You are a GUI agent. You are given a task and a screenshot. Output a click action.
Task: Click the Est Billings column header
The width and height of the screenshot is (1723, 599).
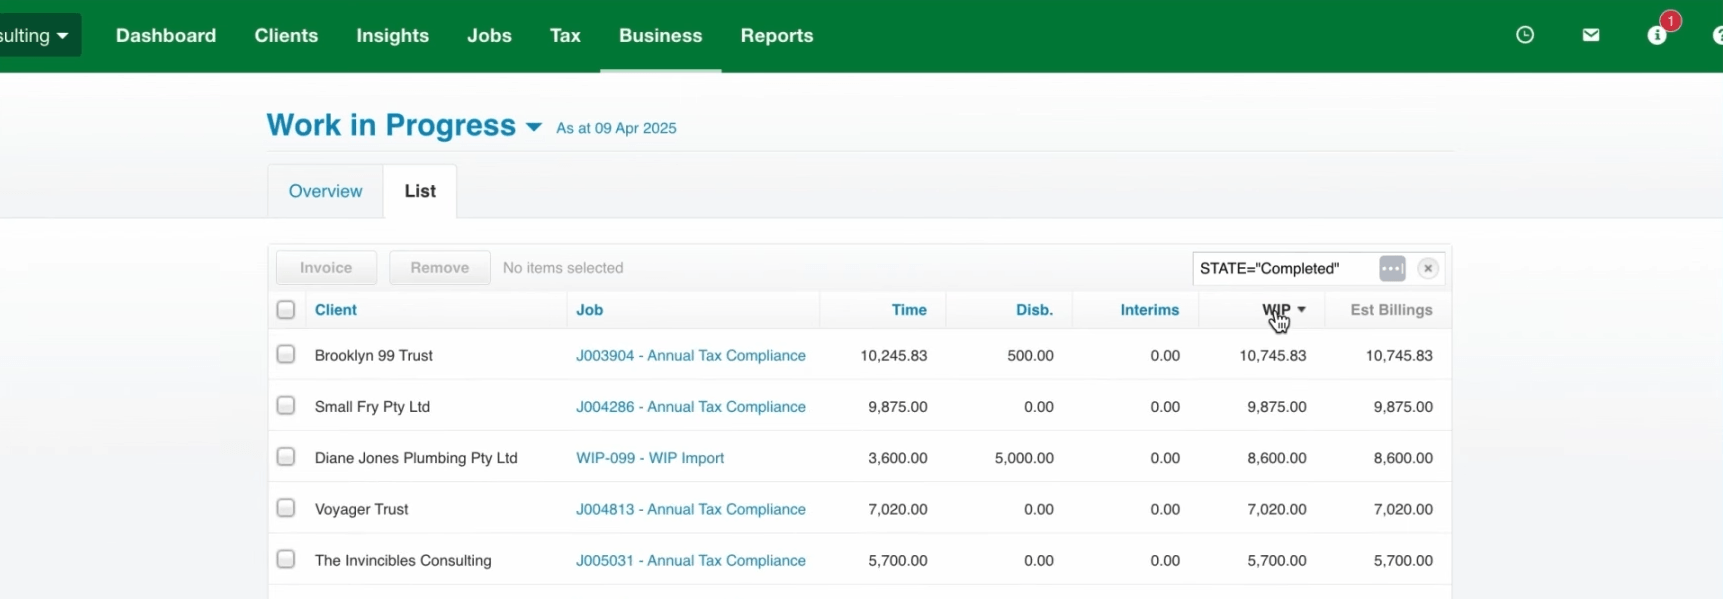pyautogui.click(x=1392, y=310)
